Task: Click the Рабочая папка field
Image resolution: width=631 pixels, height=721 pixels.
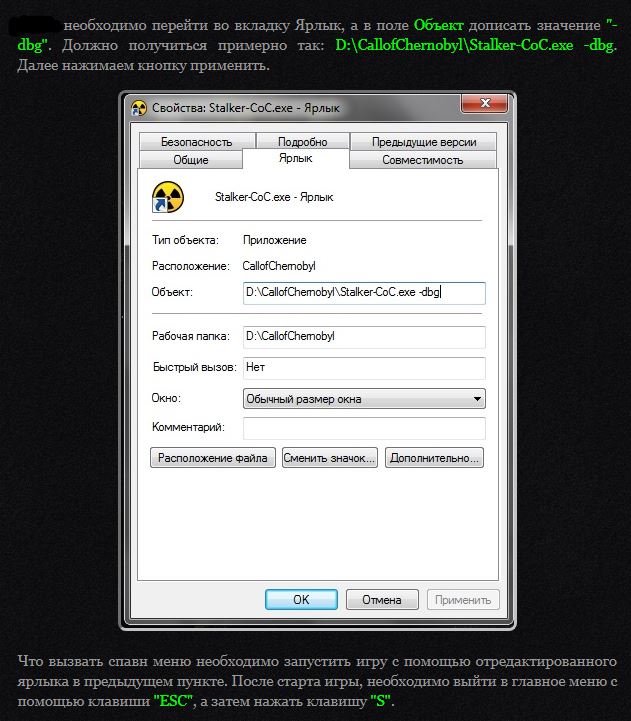Action: (364, 337)
